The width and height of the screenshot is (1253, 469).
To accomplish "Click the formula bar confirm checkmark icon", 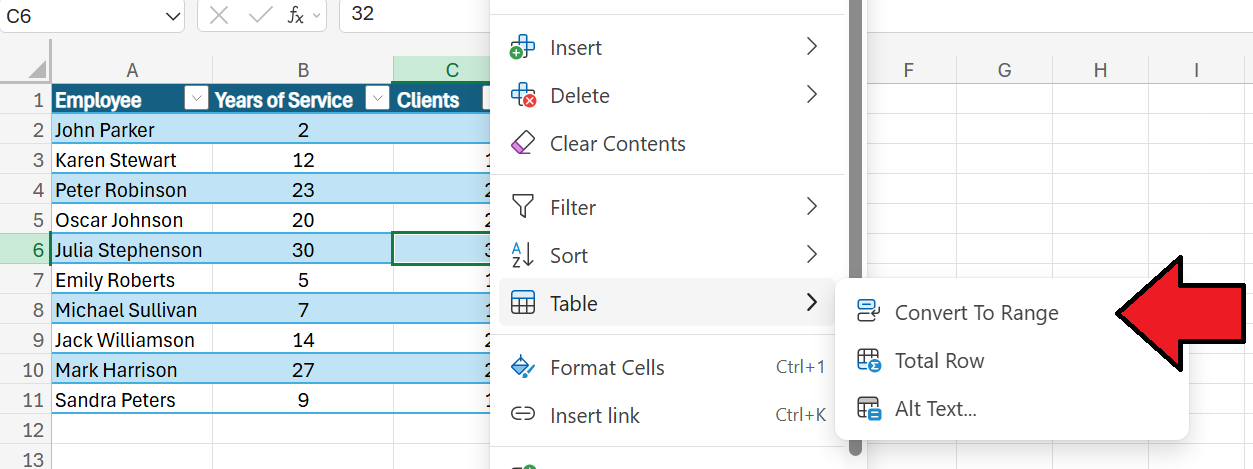I will (x=261, y=15).
